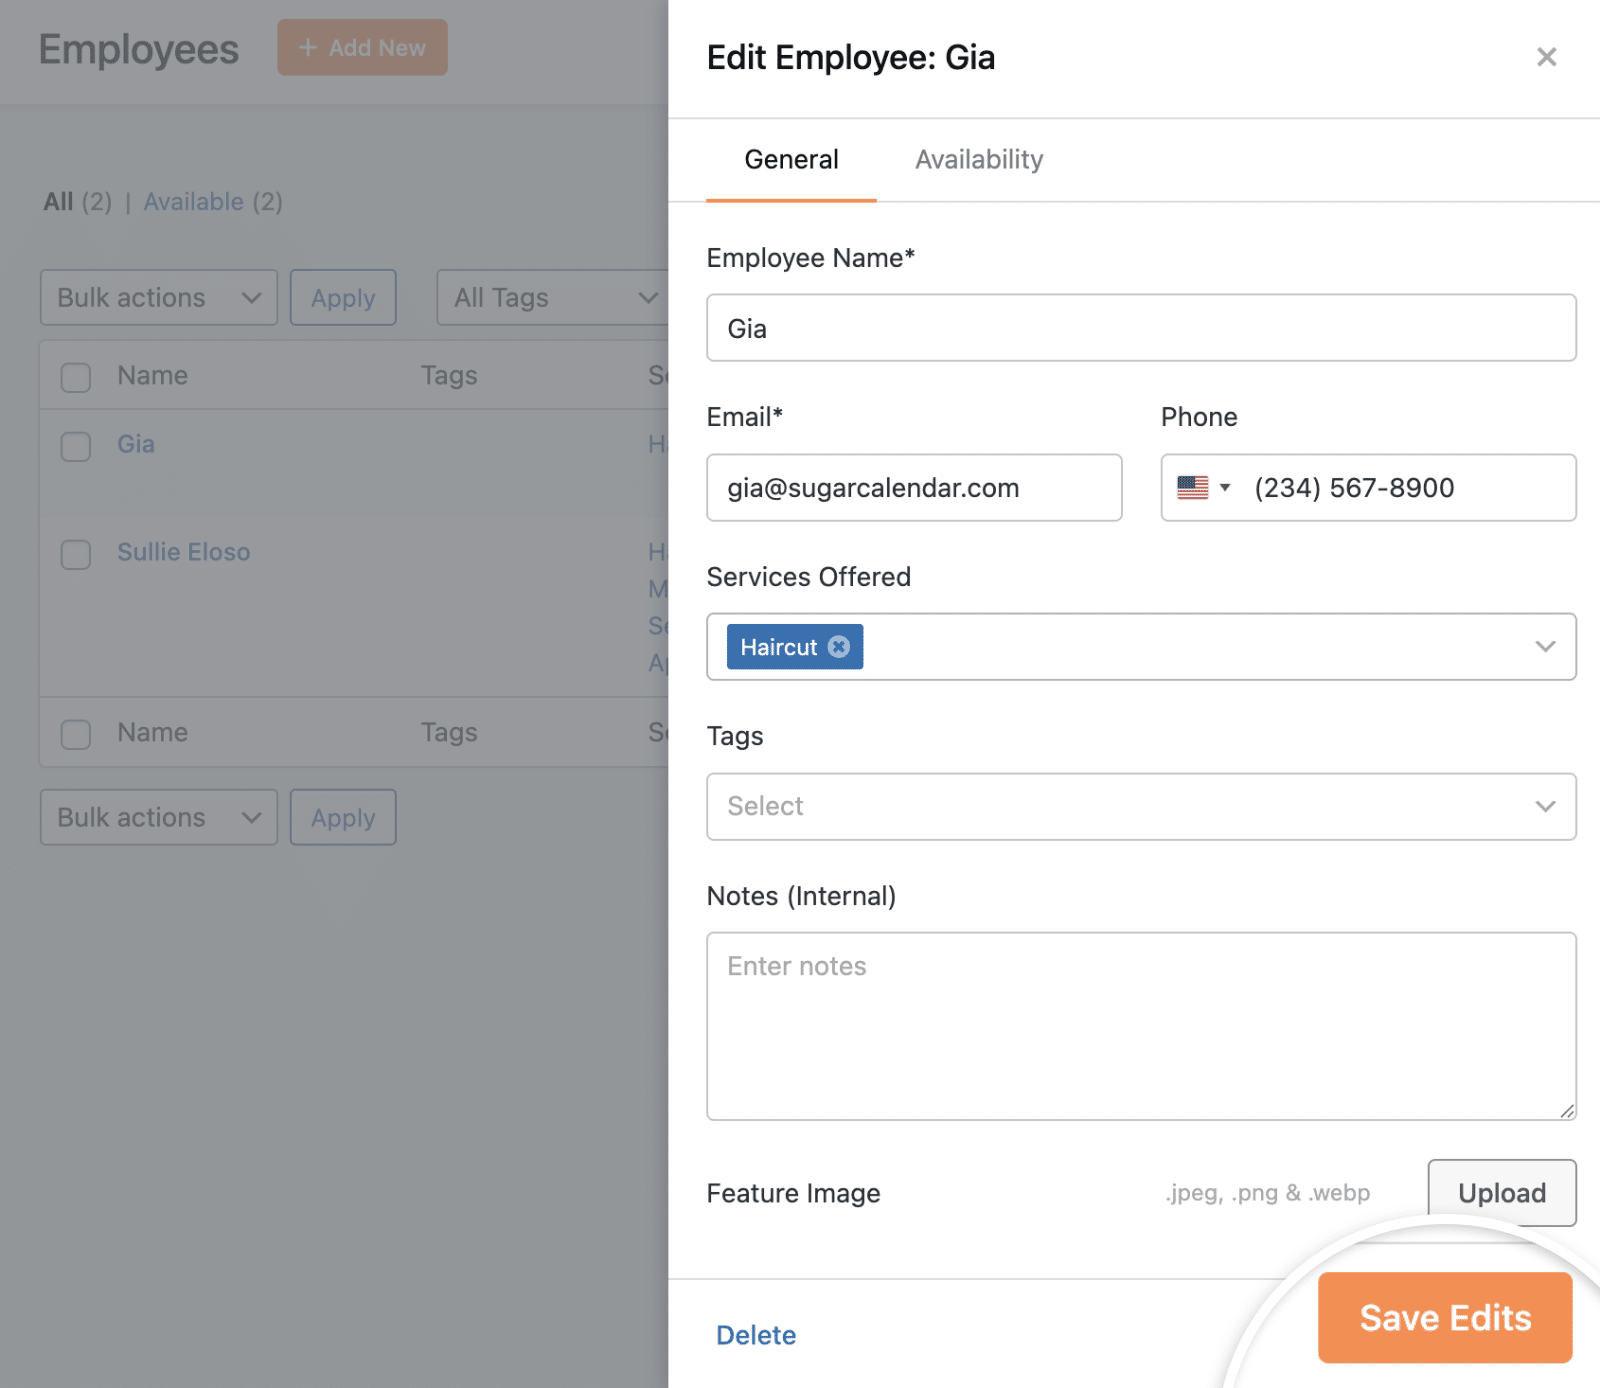The height and width of the screenshot is (1388, 1600).
Task: Switch to the Availability tab
Action: pyautogui.click(x=978, y=159)
